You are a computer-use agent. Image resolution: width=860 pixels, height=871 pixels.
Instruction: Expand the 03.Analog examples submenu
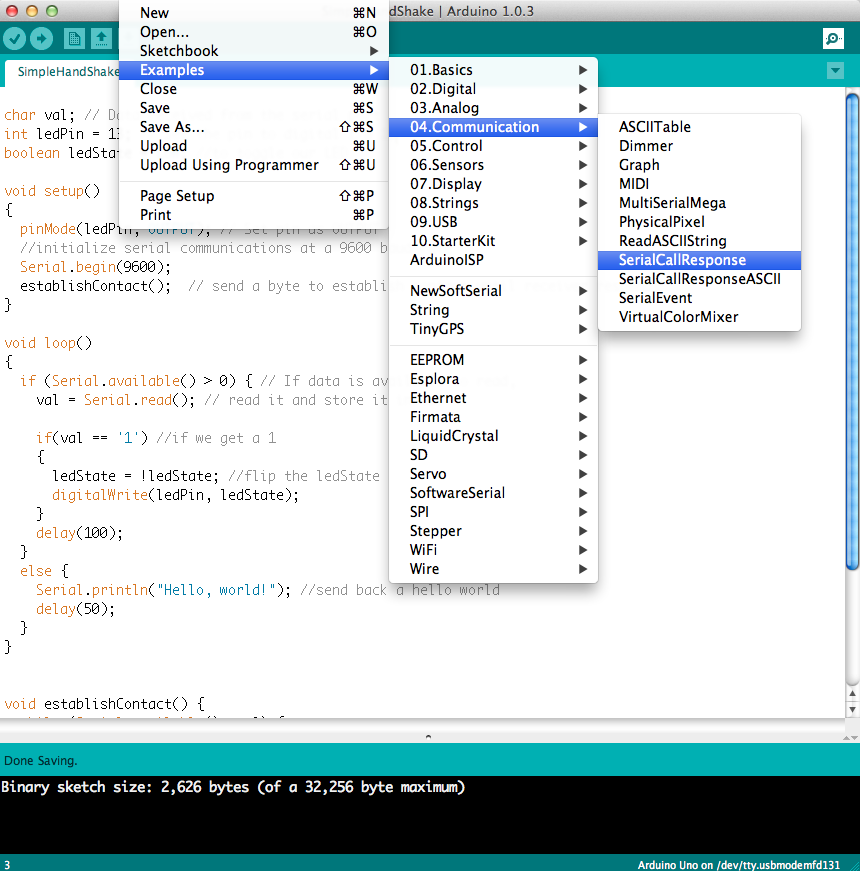tap(493, 108)
